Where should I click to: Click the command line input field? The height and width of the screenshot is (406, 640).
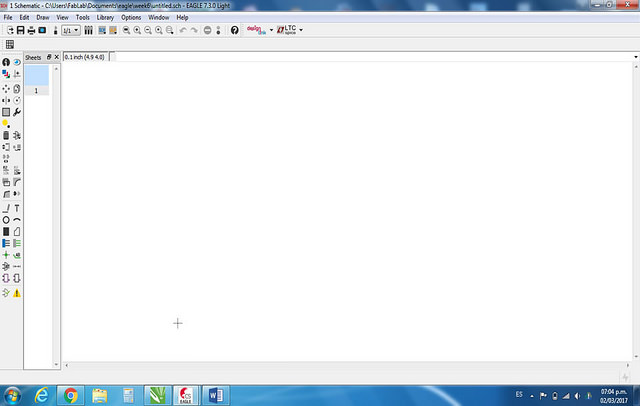[373, 57]
